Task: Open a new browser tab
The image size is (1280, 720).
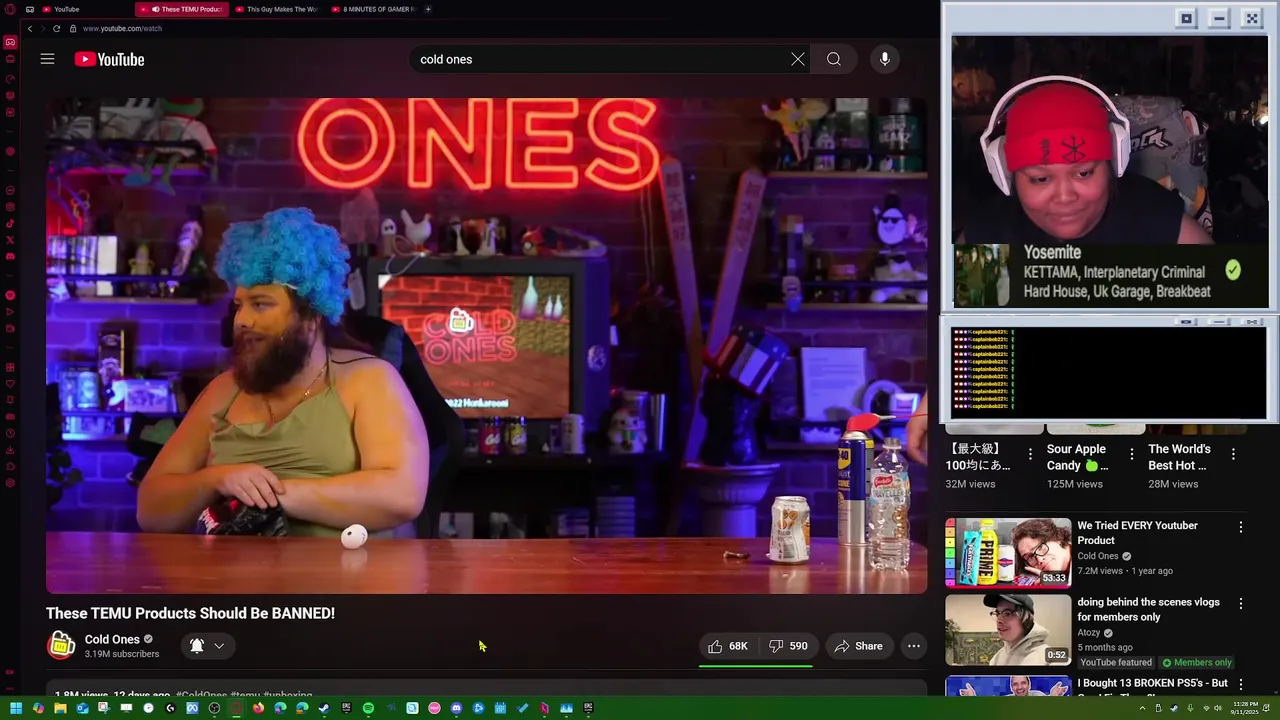Action: [x=428, y=9]
